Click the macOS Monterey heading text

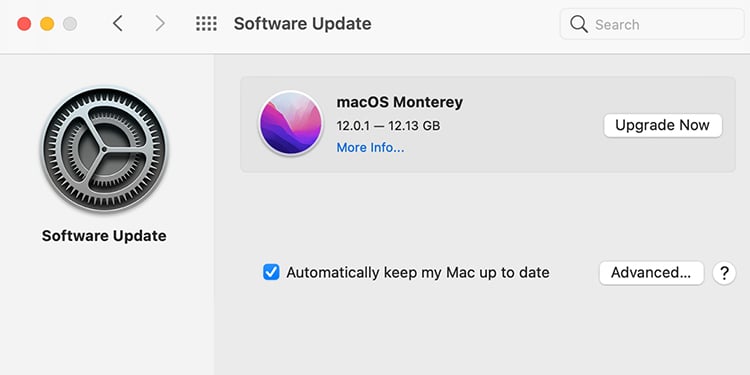pos(399,102)
